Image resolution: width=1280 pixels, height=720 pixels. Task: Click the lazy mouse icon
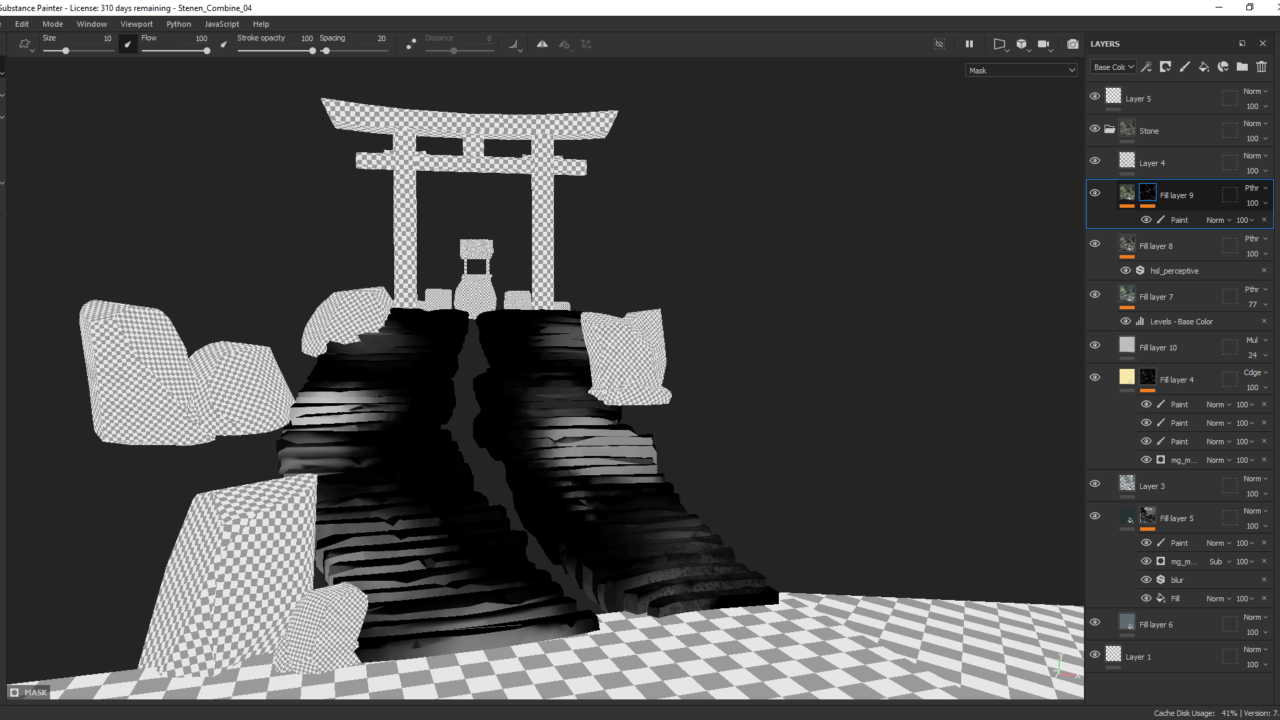411,44
